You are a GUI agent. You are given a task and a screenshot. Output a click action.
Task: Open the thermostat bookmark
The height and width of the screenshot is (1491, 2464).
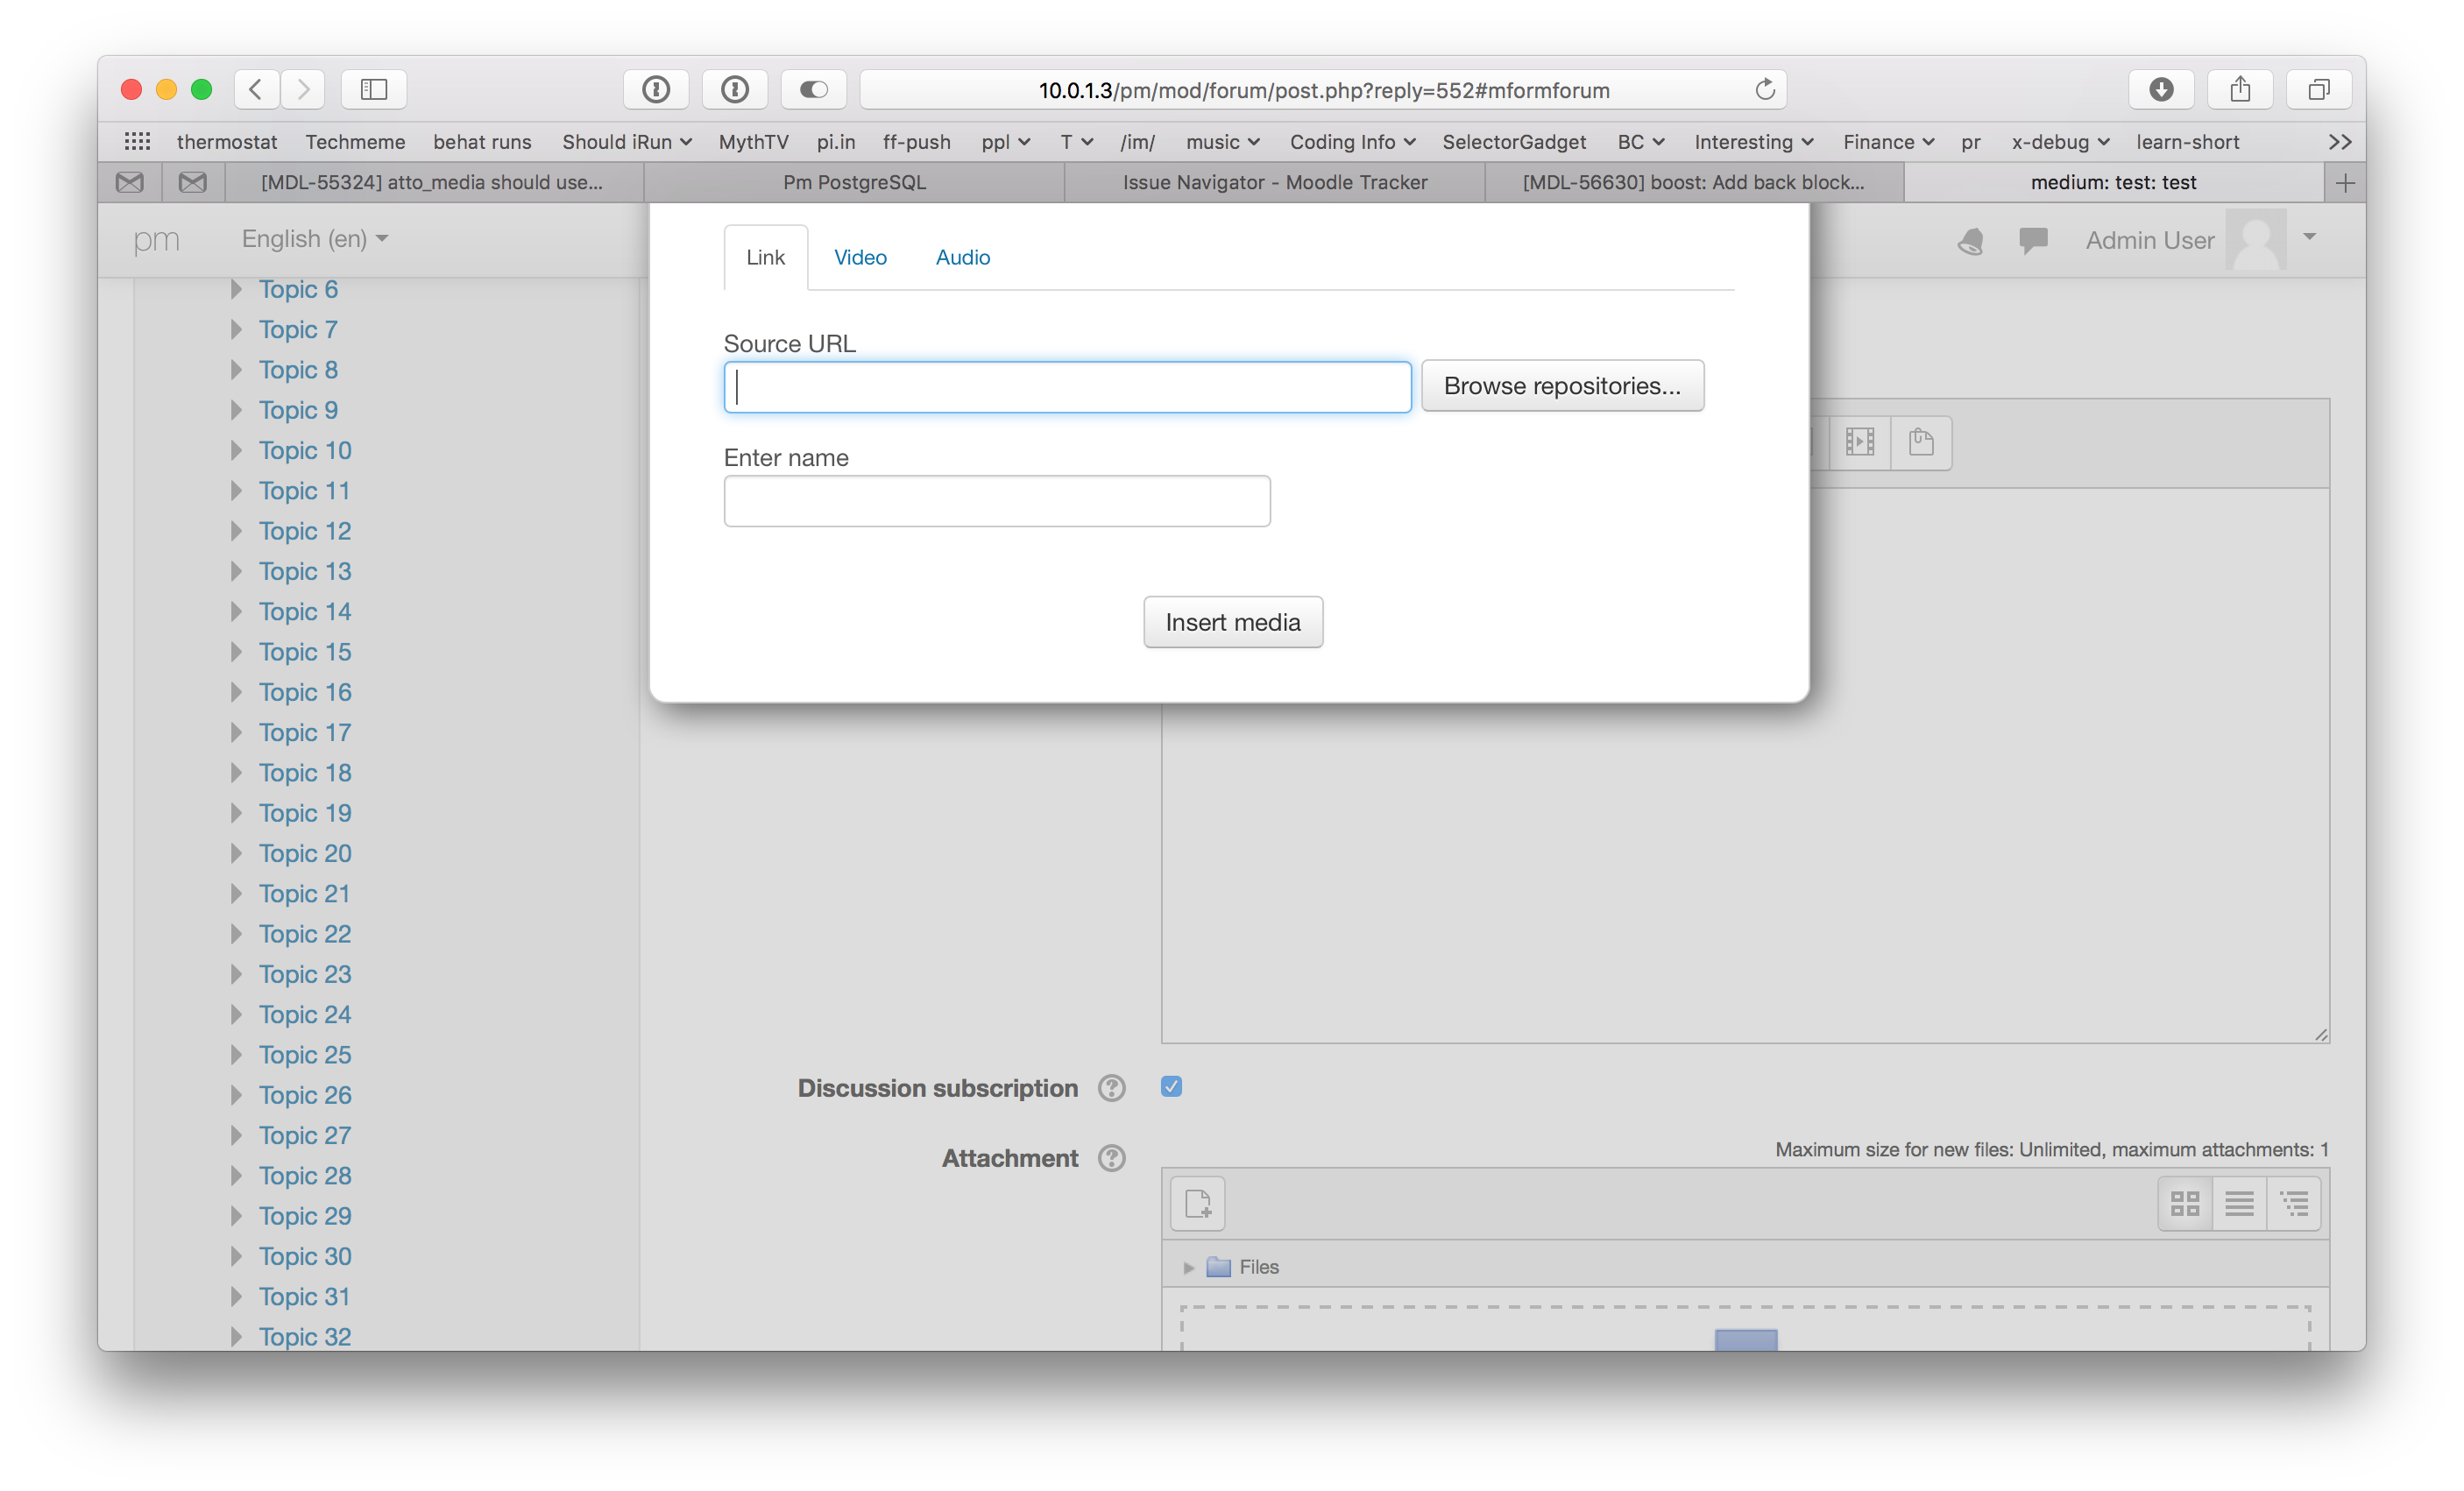tap(227, 141)
